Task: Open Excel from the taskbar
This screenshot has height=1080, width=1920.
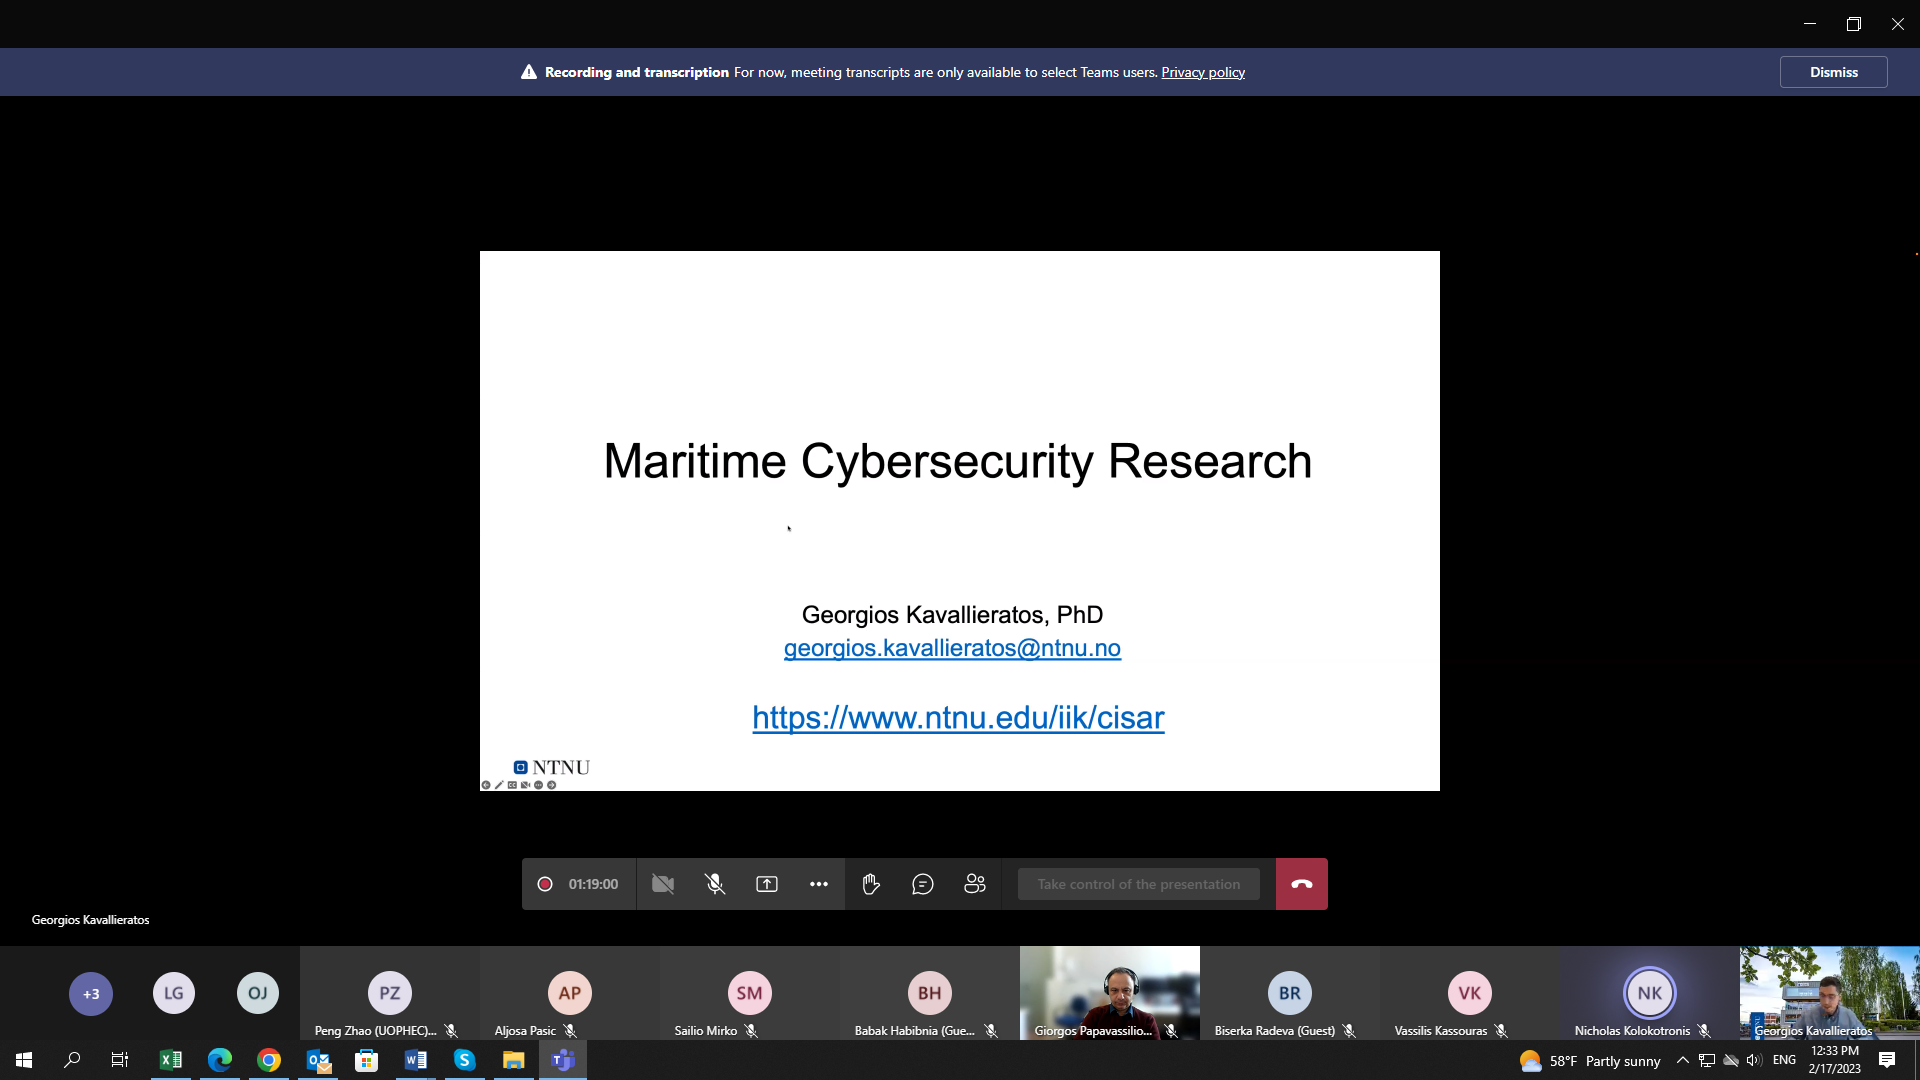Action: [171, 1060]
